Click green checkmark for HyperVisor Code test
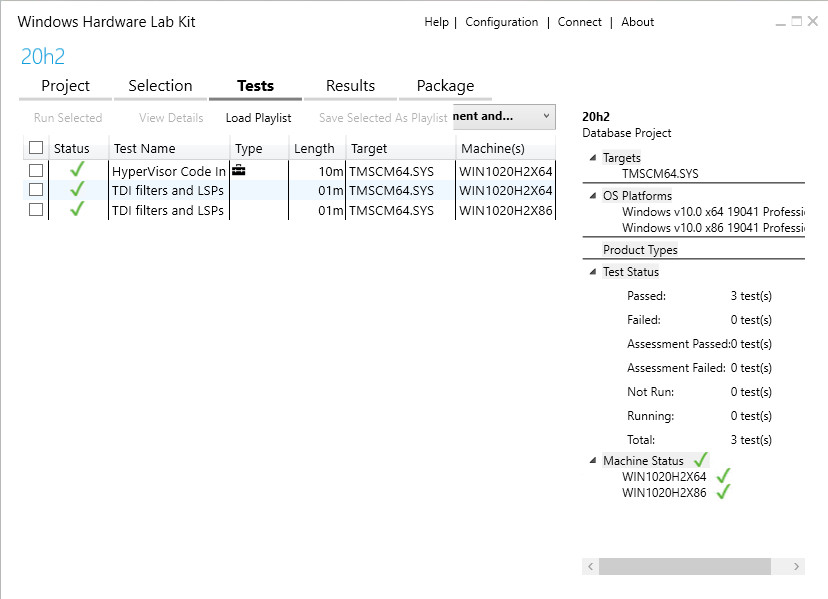This screenshot has width=828, height=599. click(77, 169)
